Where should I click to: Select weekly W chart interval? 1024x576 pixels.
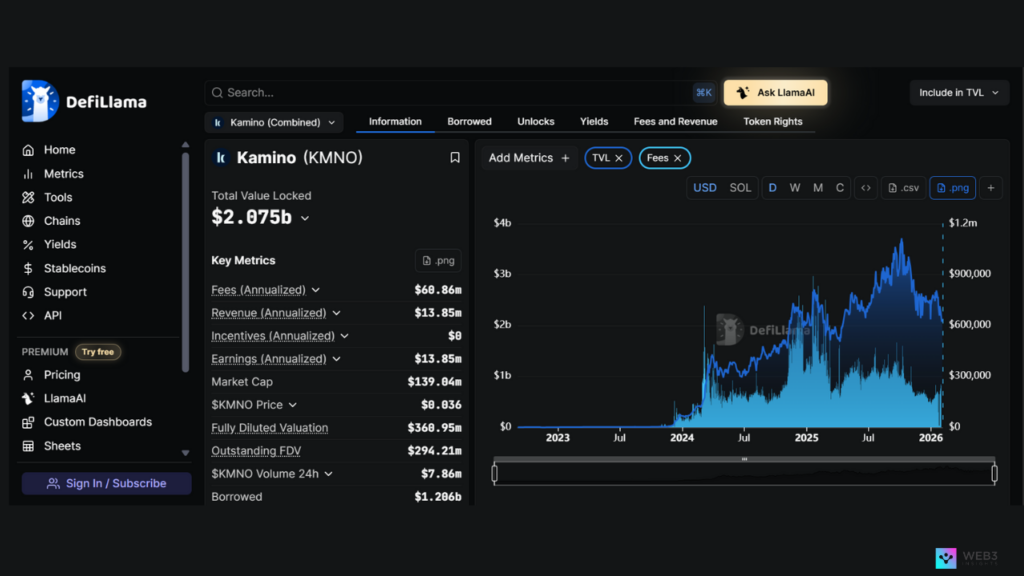click(x=795, y=188)
